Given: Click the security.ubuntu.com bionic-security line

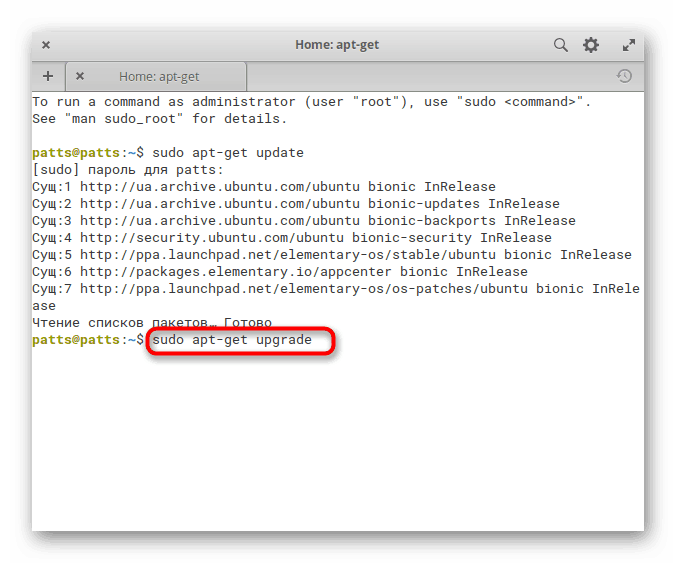Looking at the screenshot, I should 292,238.
